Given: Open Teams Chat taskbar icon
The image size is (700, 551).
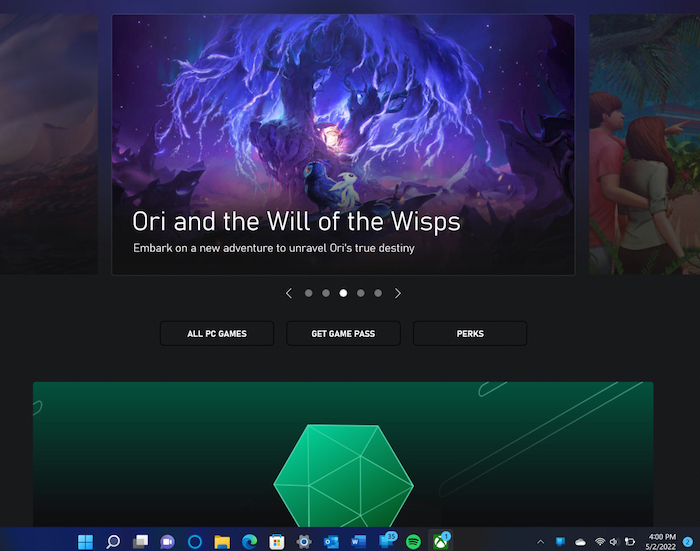Looking at the screenshot, I should pyautogui.click(x=167, y=542).
